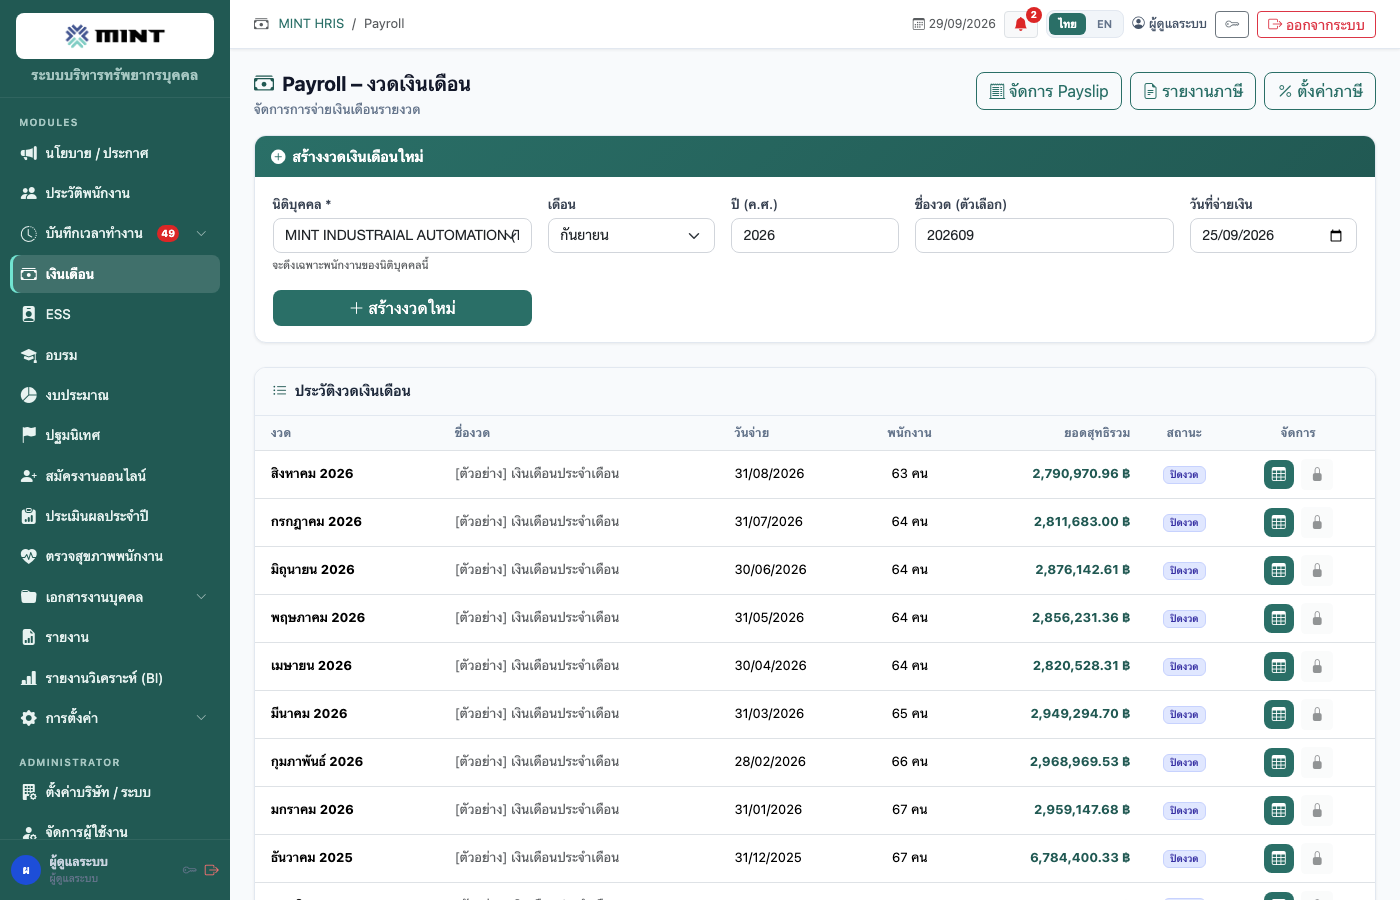This screenshot has width=1400, height=900.
Task: Follow MINT HRIS breadcrumb link
Action: 311,24
